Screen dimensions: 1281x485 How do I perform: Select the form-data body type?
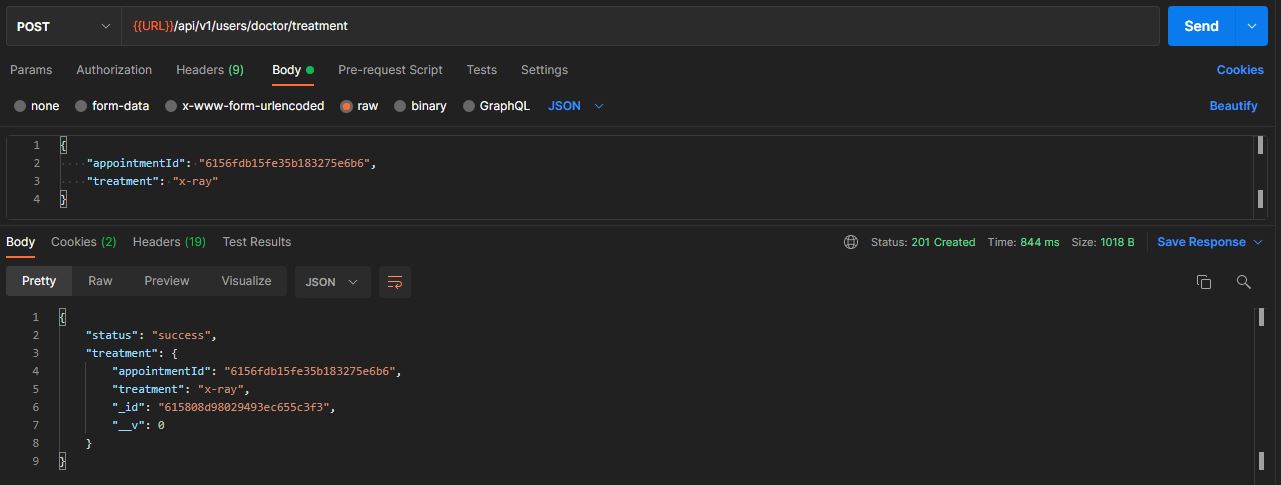click(112, 106)
